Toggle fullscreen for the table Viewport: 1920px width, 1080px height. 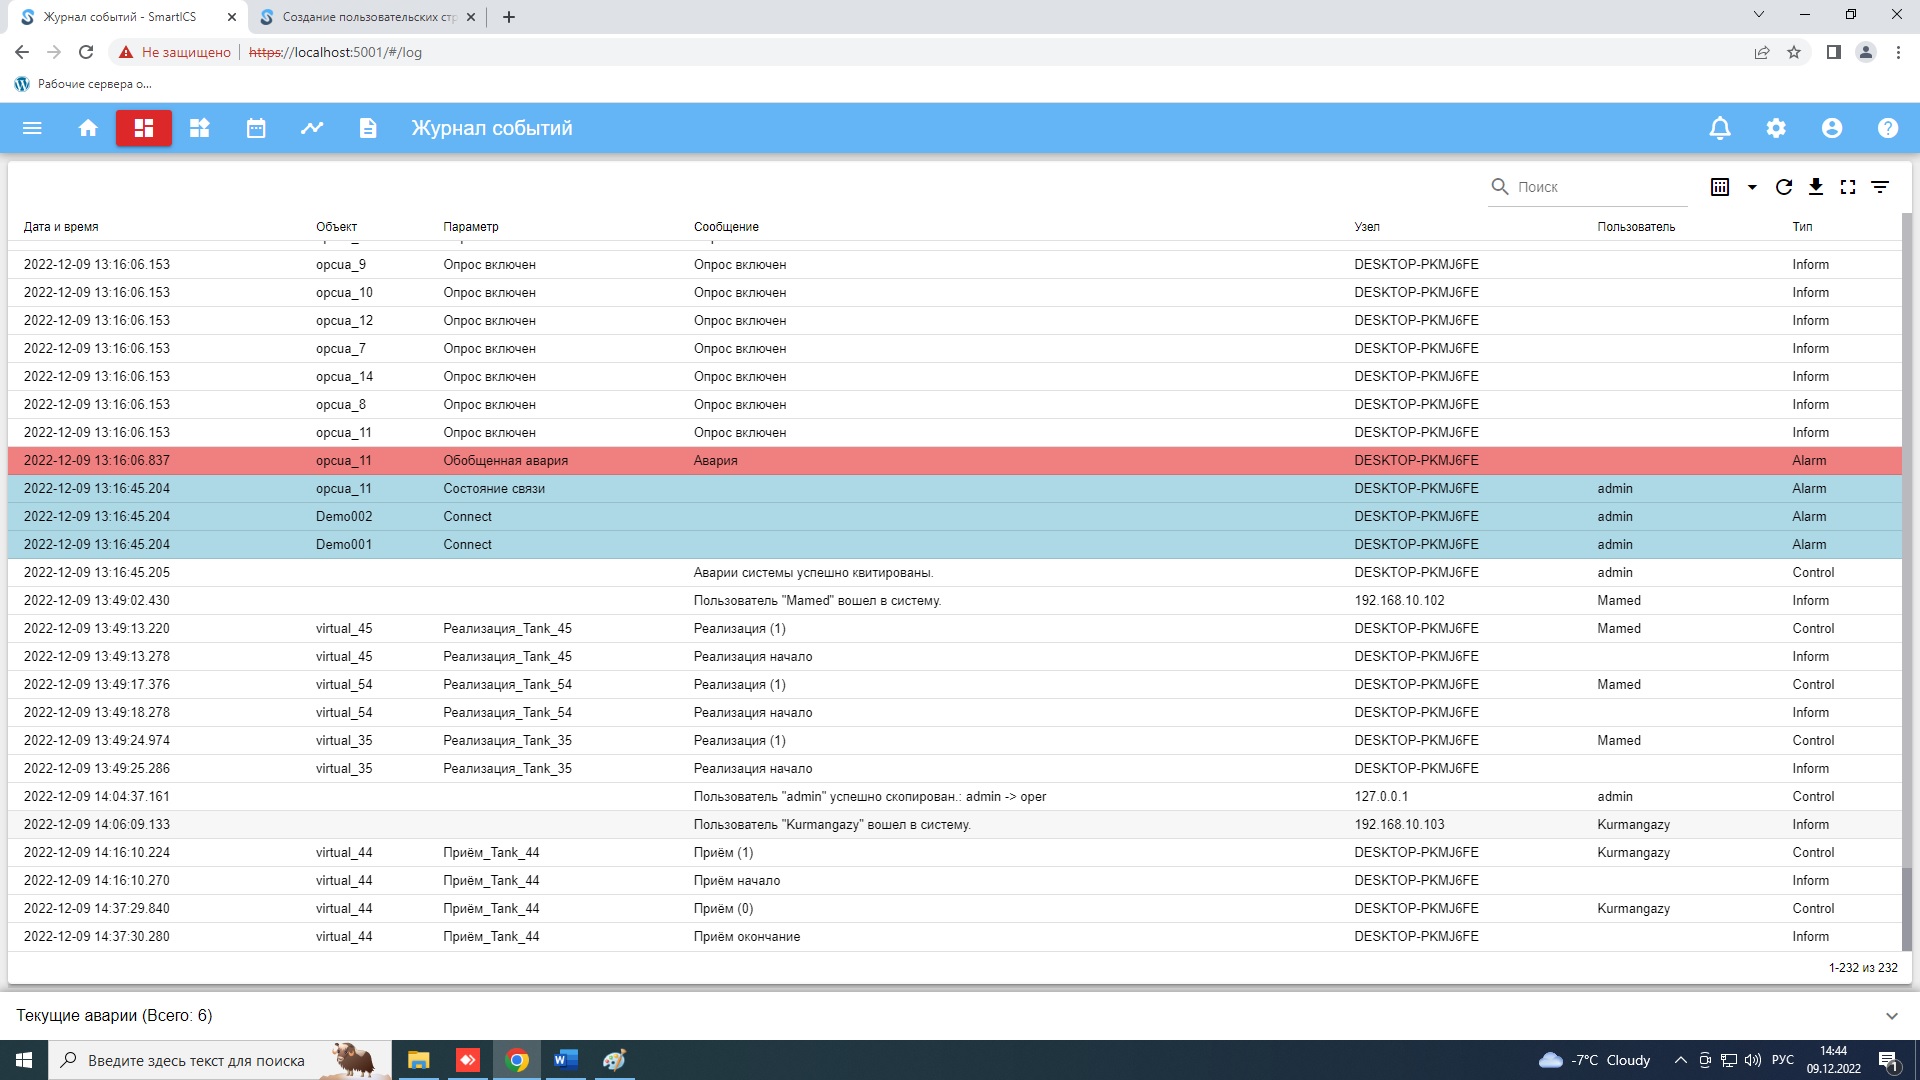[1848, 187]
